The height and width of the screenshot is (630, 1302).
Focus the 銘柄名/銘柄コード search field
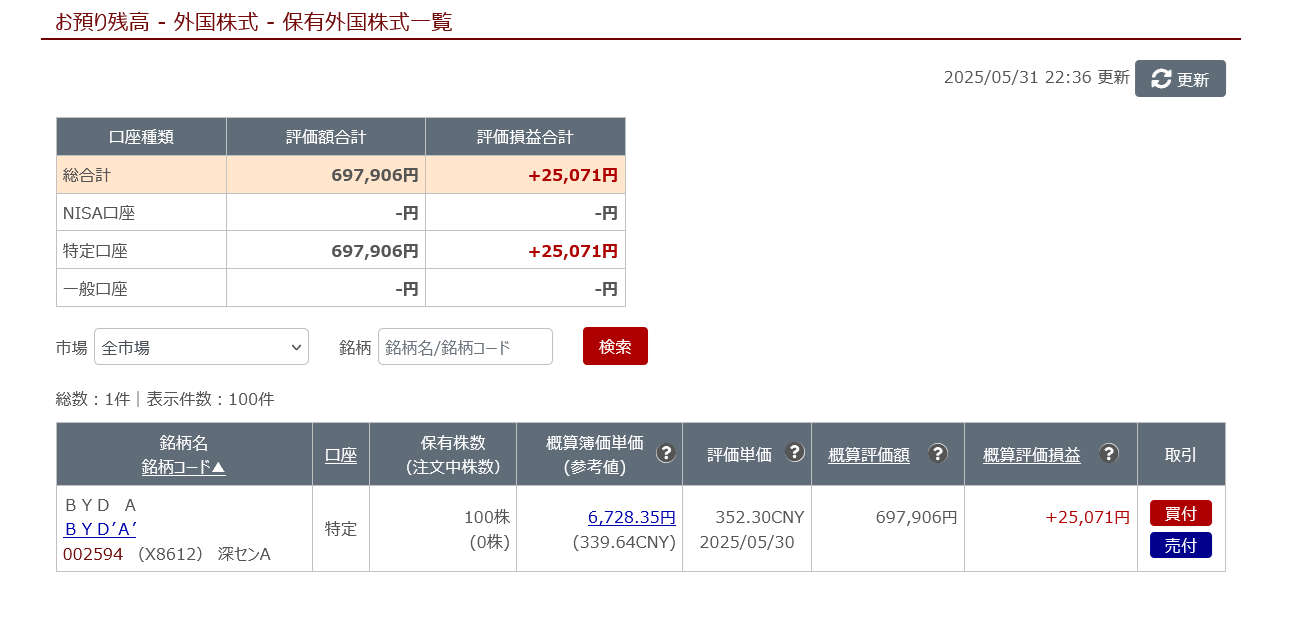click(x=465, y=347)
